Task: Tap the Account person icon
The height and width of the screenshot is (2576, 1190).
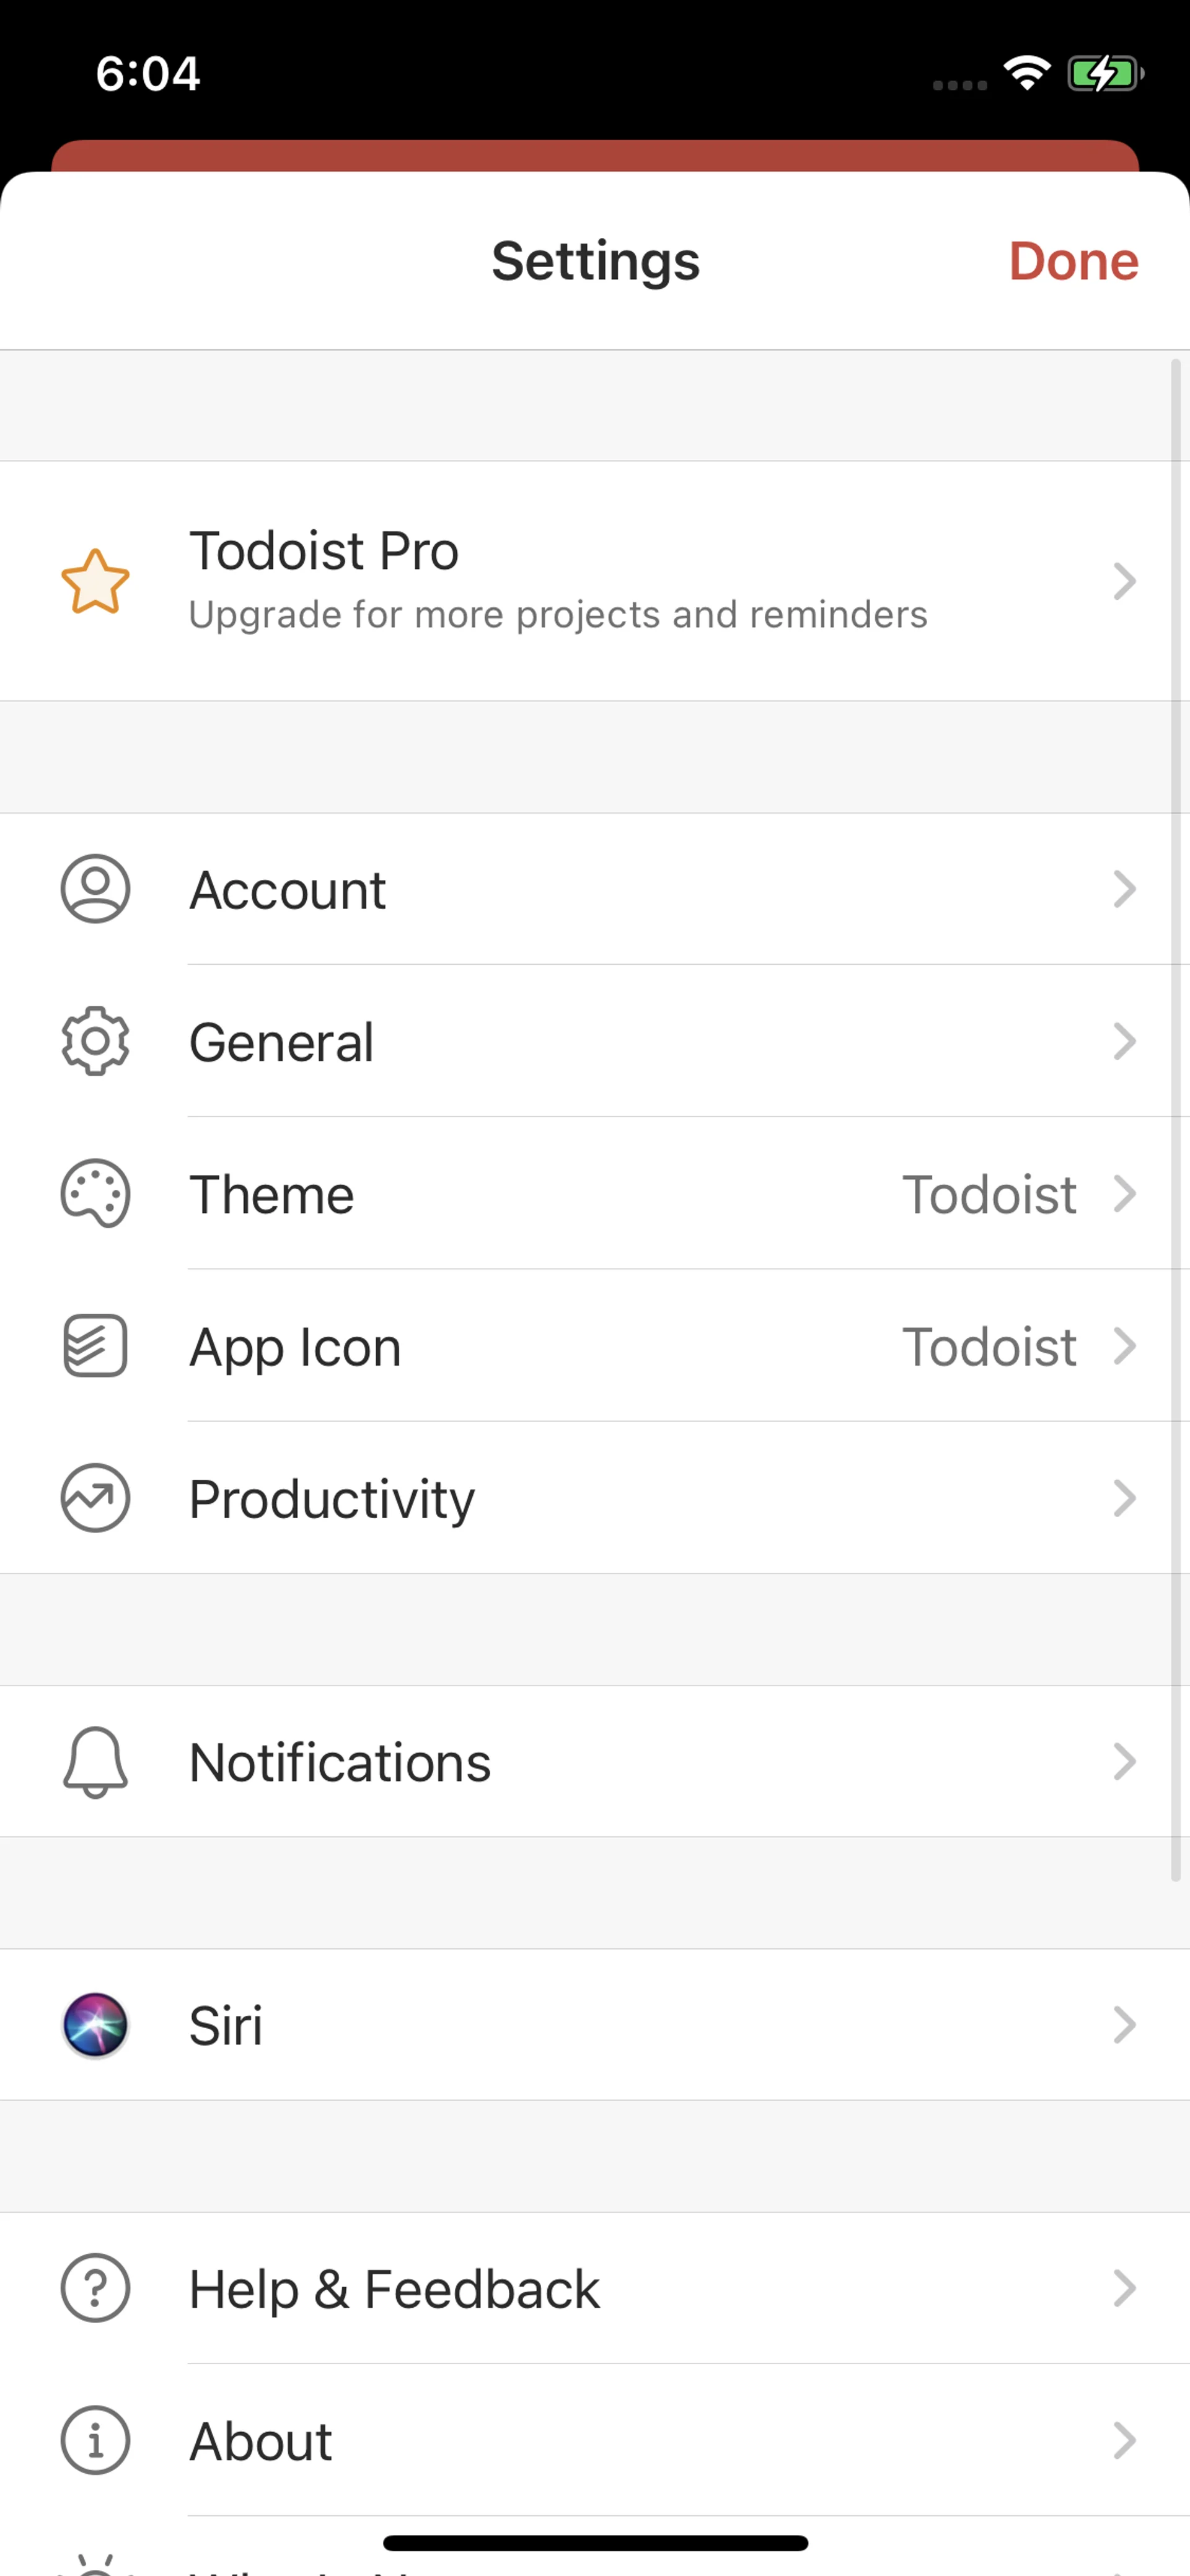Action: [x=95, y=888]
